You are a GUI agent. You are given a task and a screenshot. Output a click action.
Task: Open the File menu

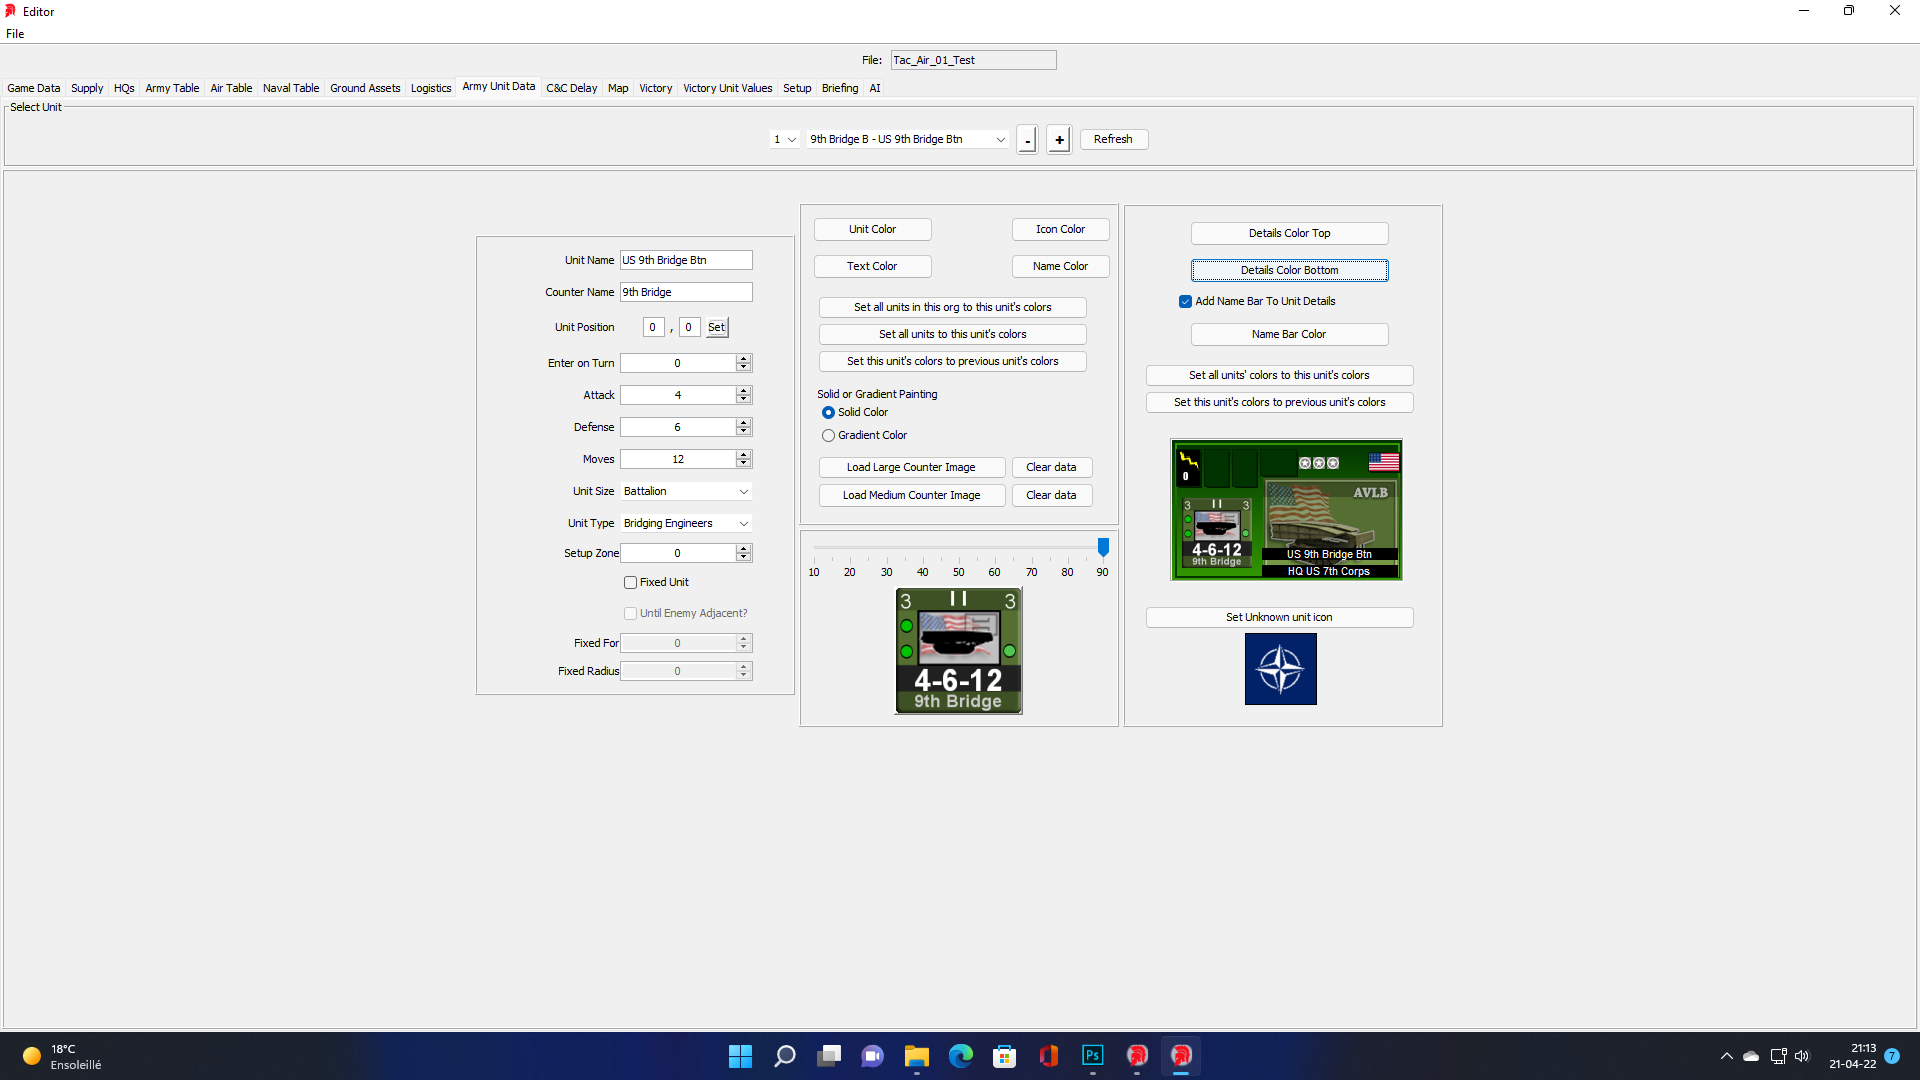[15, 33]
